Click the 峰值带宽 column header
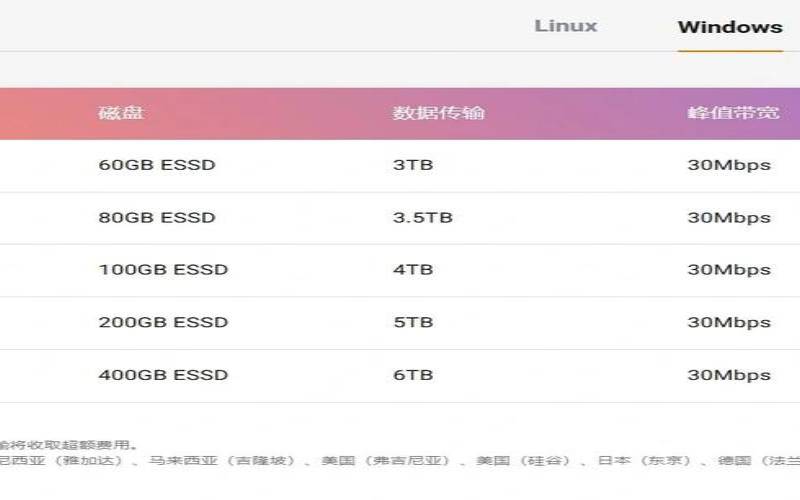 point(733,112)
